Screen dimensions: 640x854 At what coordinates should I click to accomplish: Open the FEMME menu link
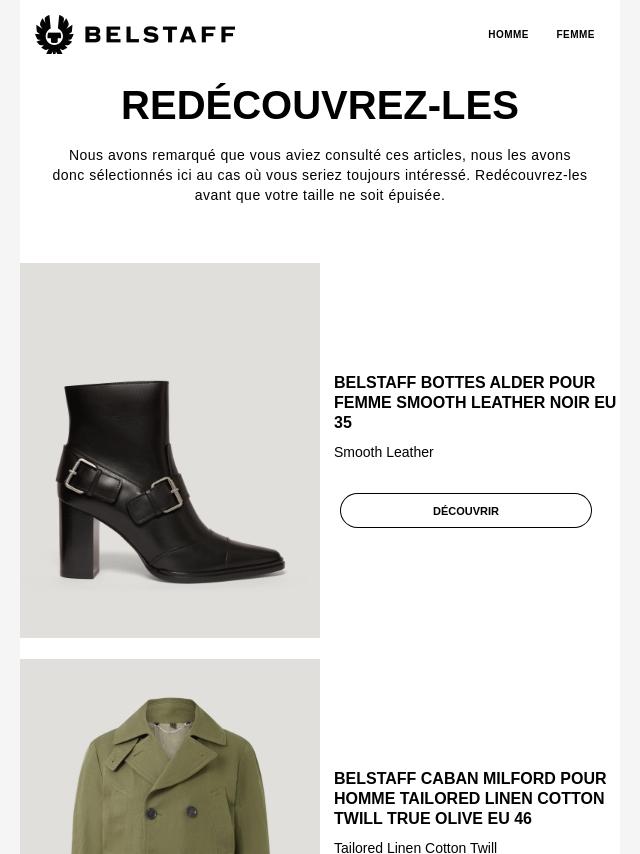575,34
